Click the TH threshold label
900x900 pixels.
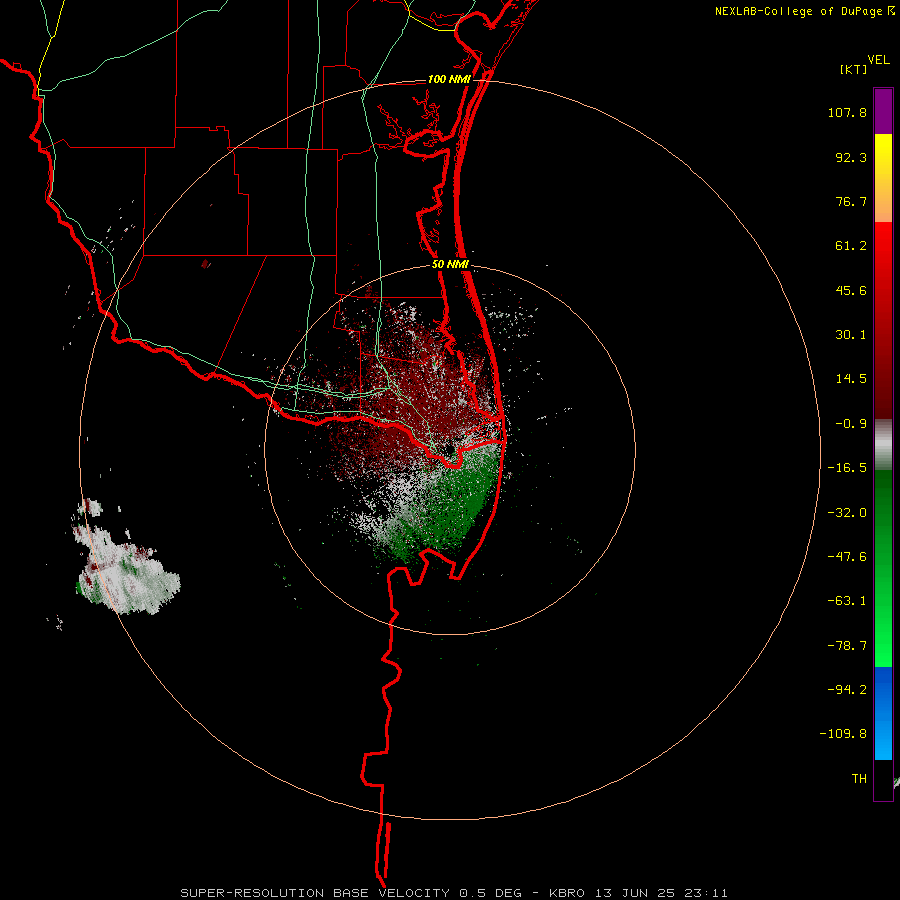(859, 779)
